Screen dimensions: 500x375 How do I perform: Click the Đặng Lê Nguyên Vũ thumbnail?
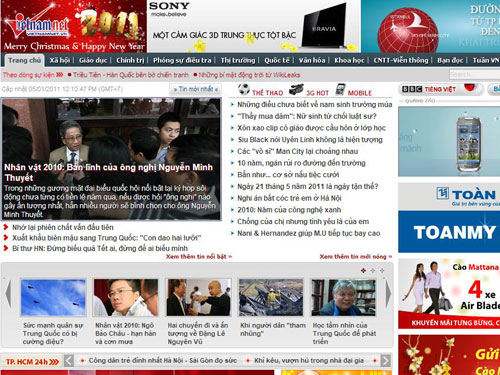coord(199,298)
